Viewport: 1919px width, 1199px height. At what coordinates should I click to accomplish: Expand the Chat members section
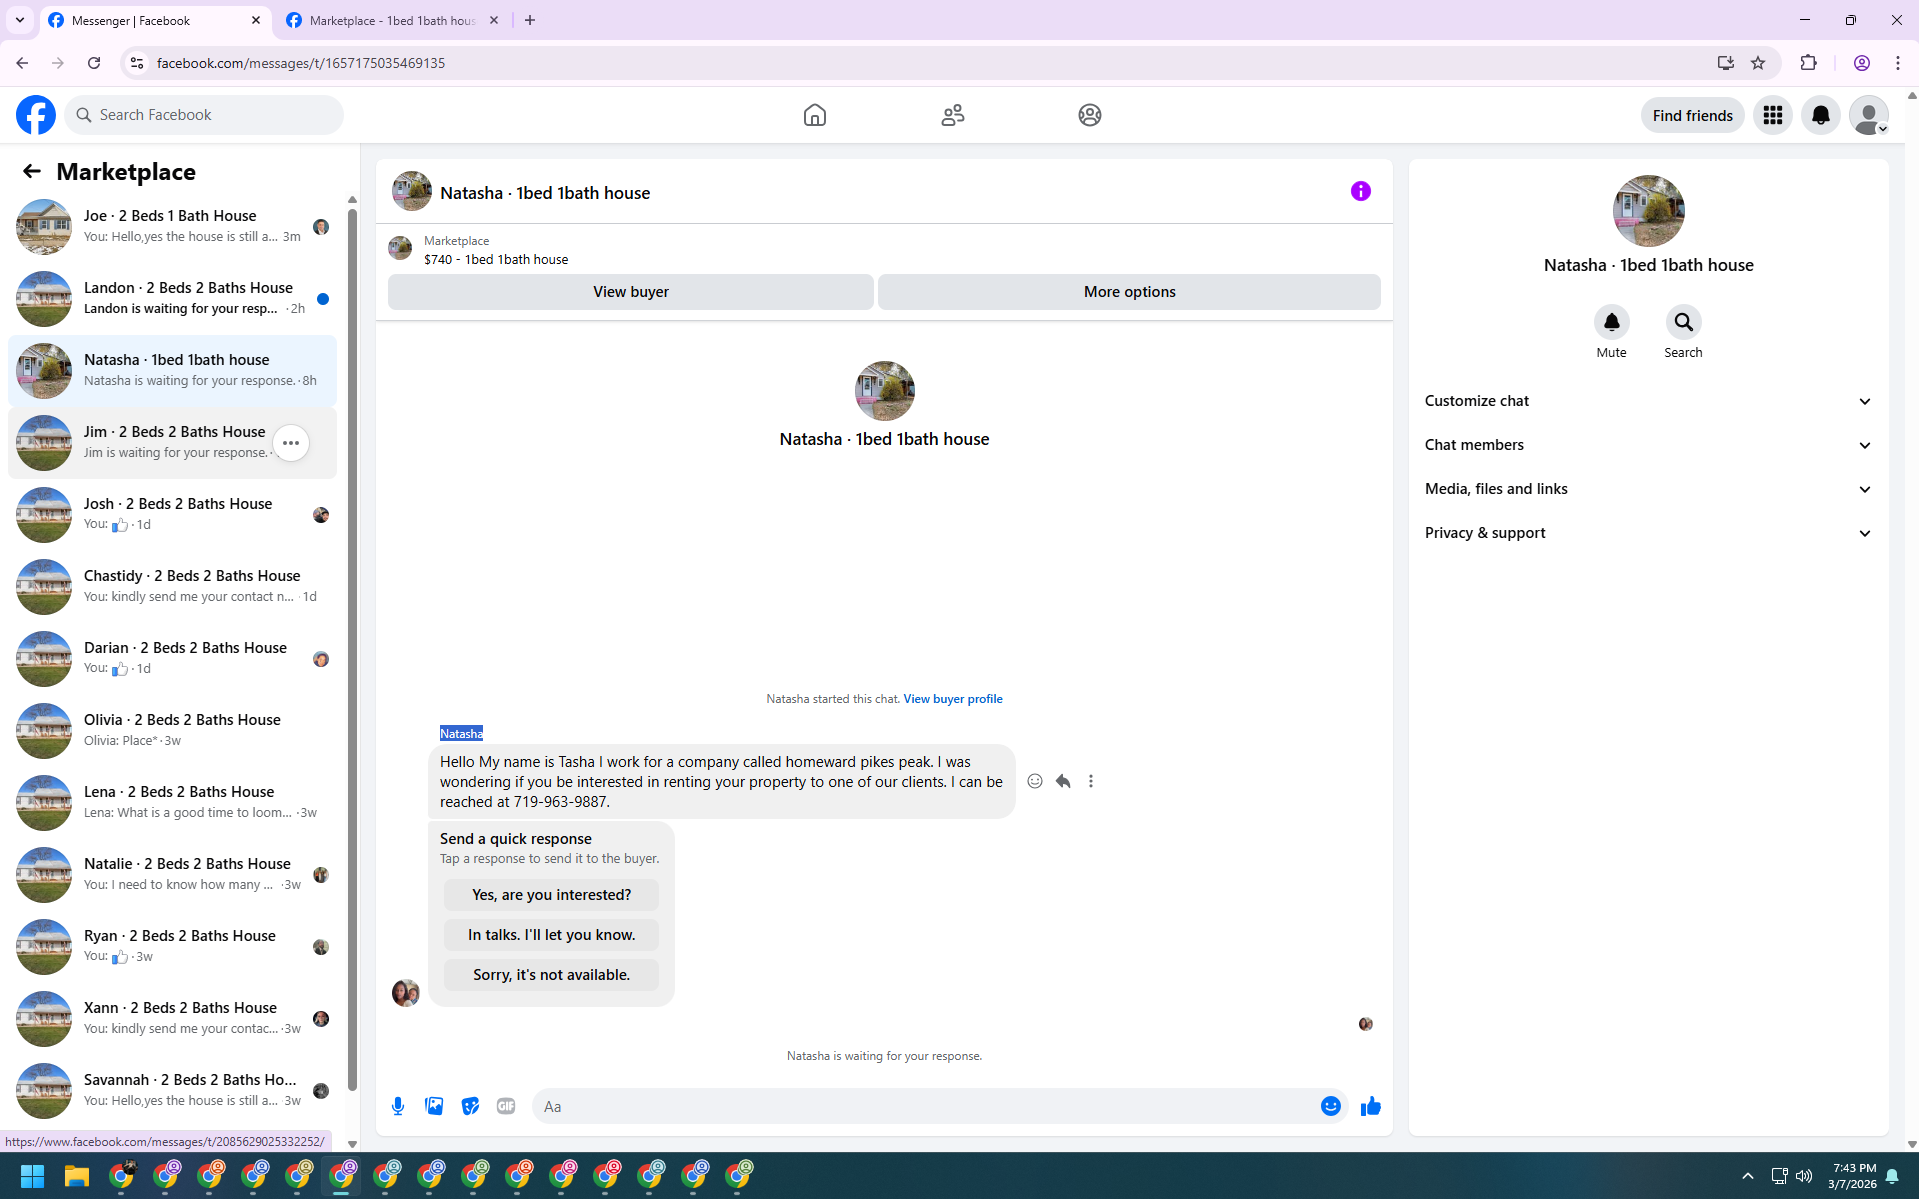tap(1648, 445)
